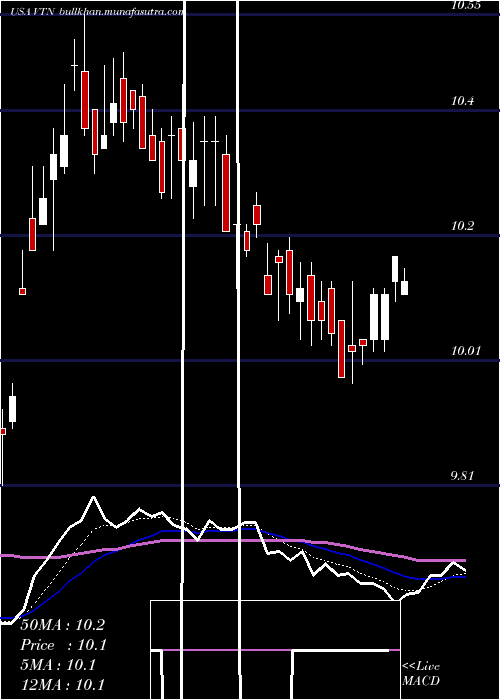This screenshot has width=500, height=700.
Task: Click the USA VTN bullkhan.munafasutra.com title
Action: coord(96,12)
